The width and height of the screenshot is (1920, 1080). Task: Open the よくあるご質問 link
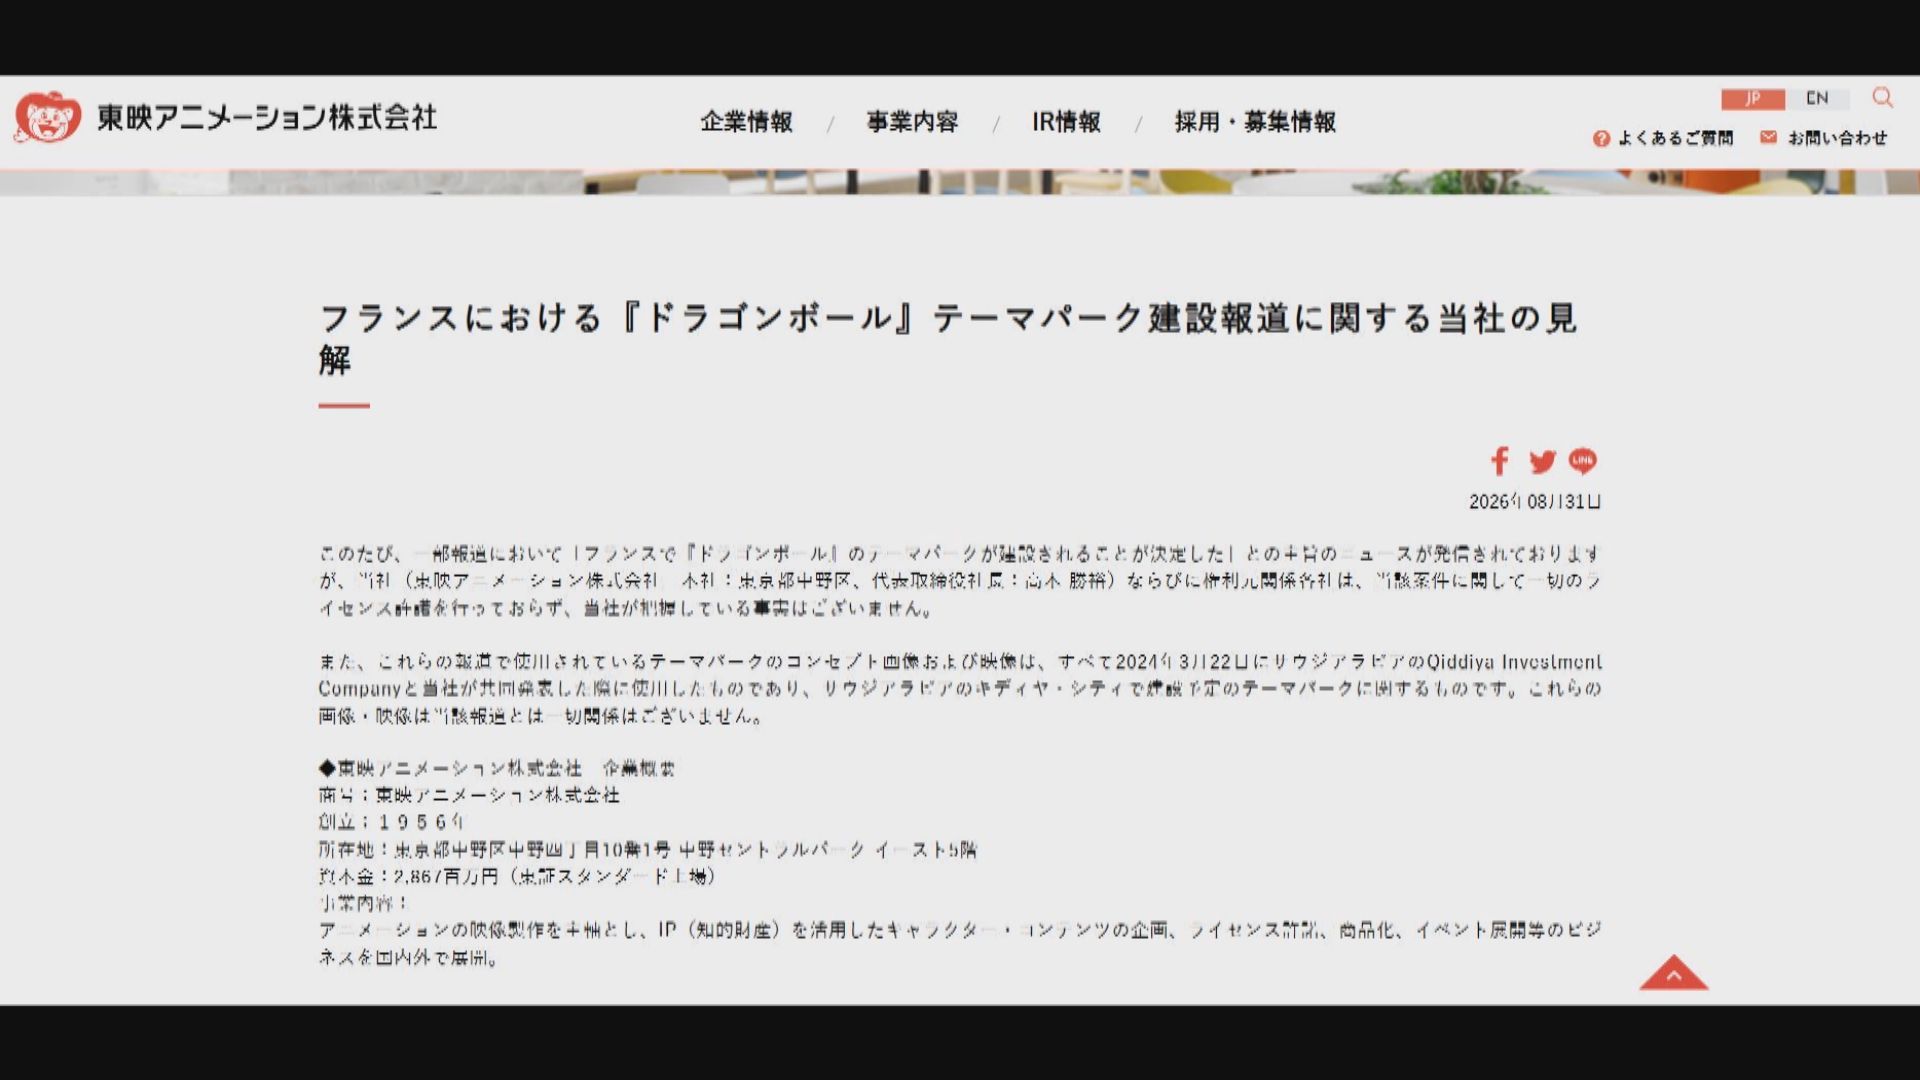point(1675,138)
